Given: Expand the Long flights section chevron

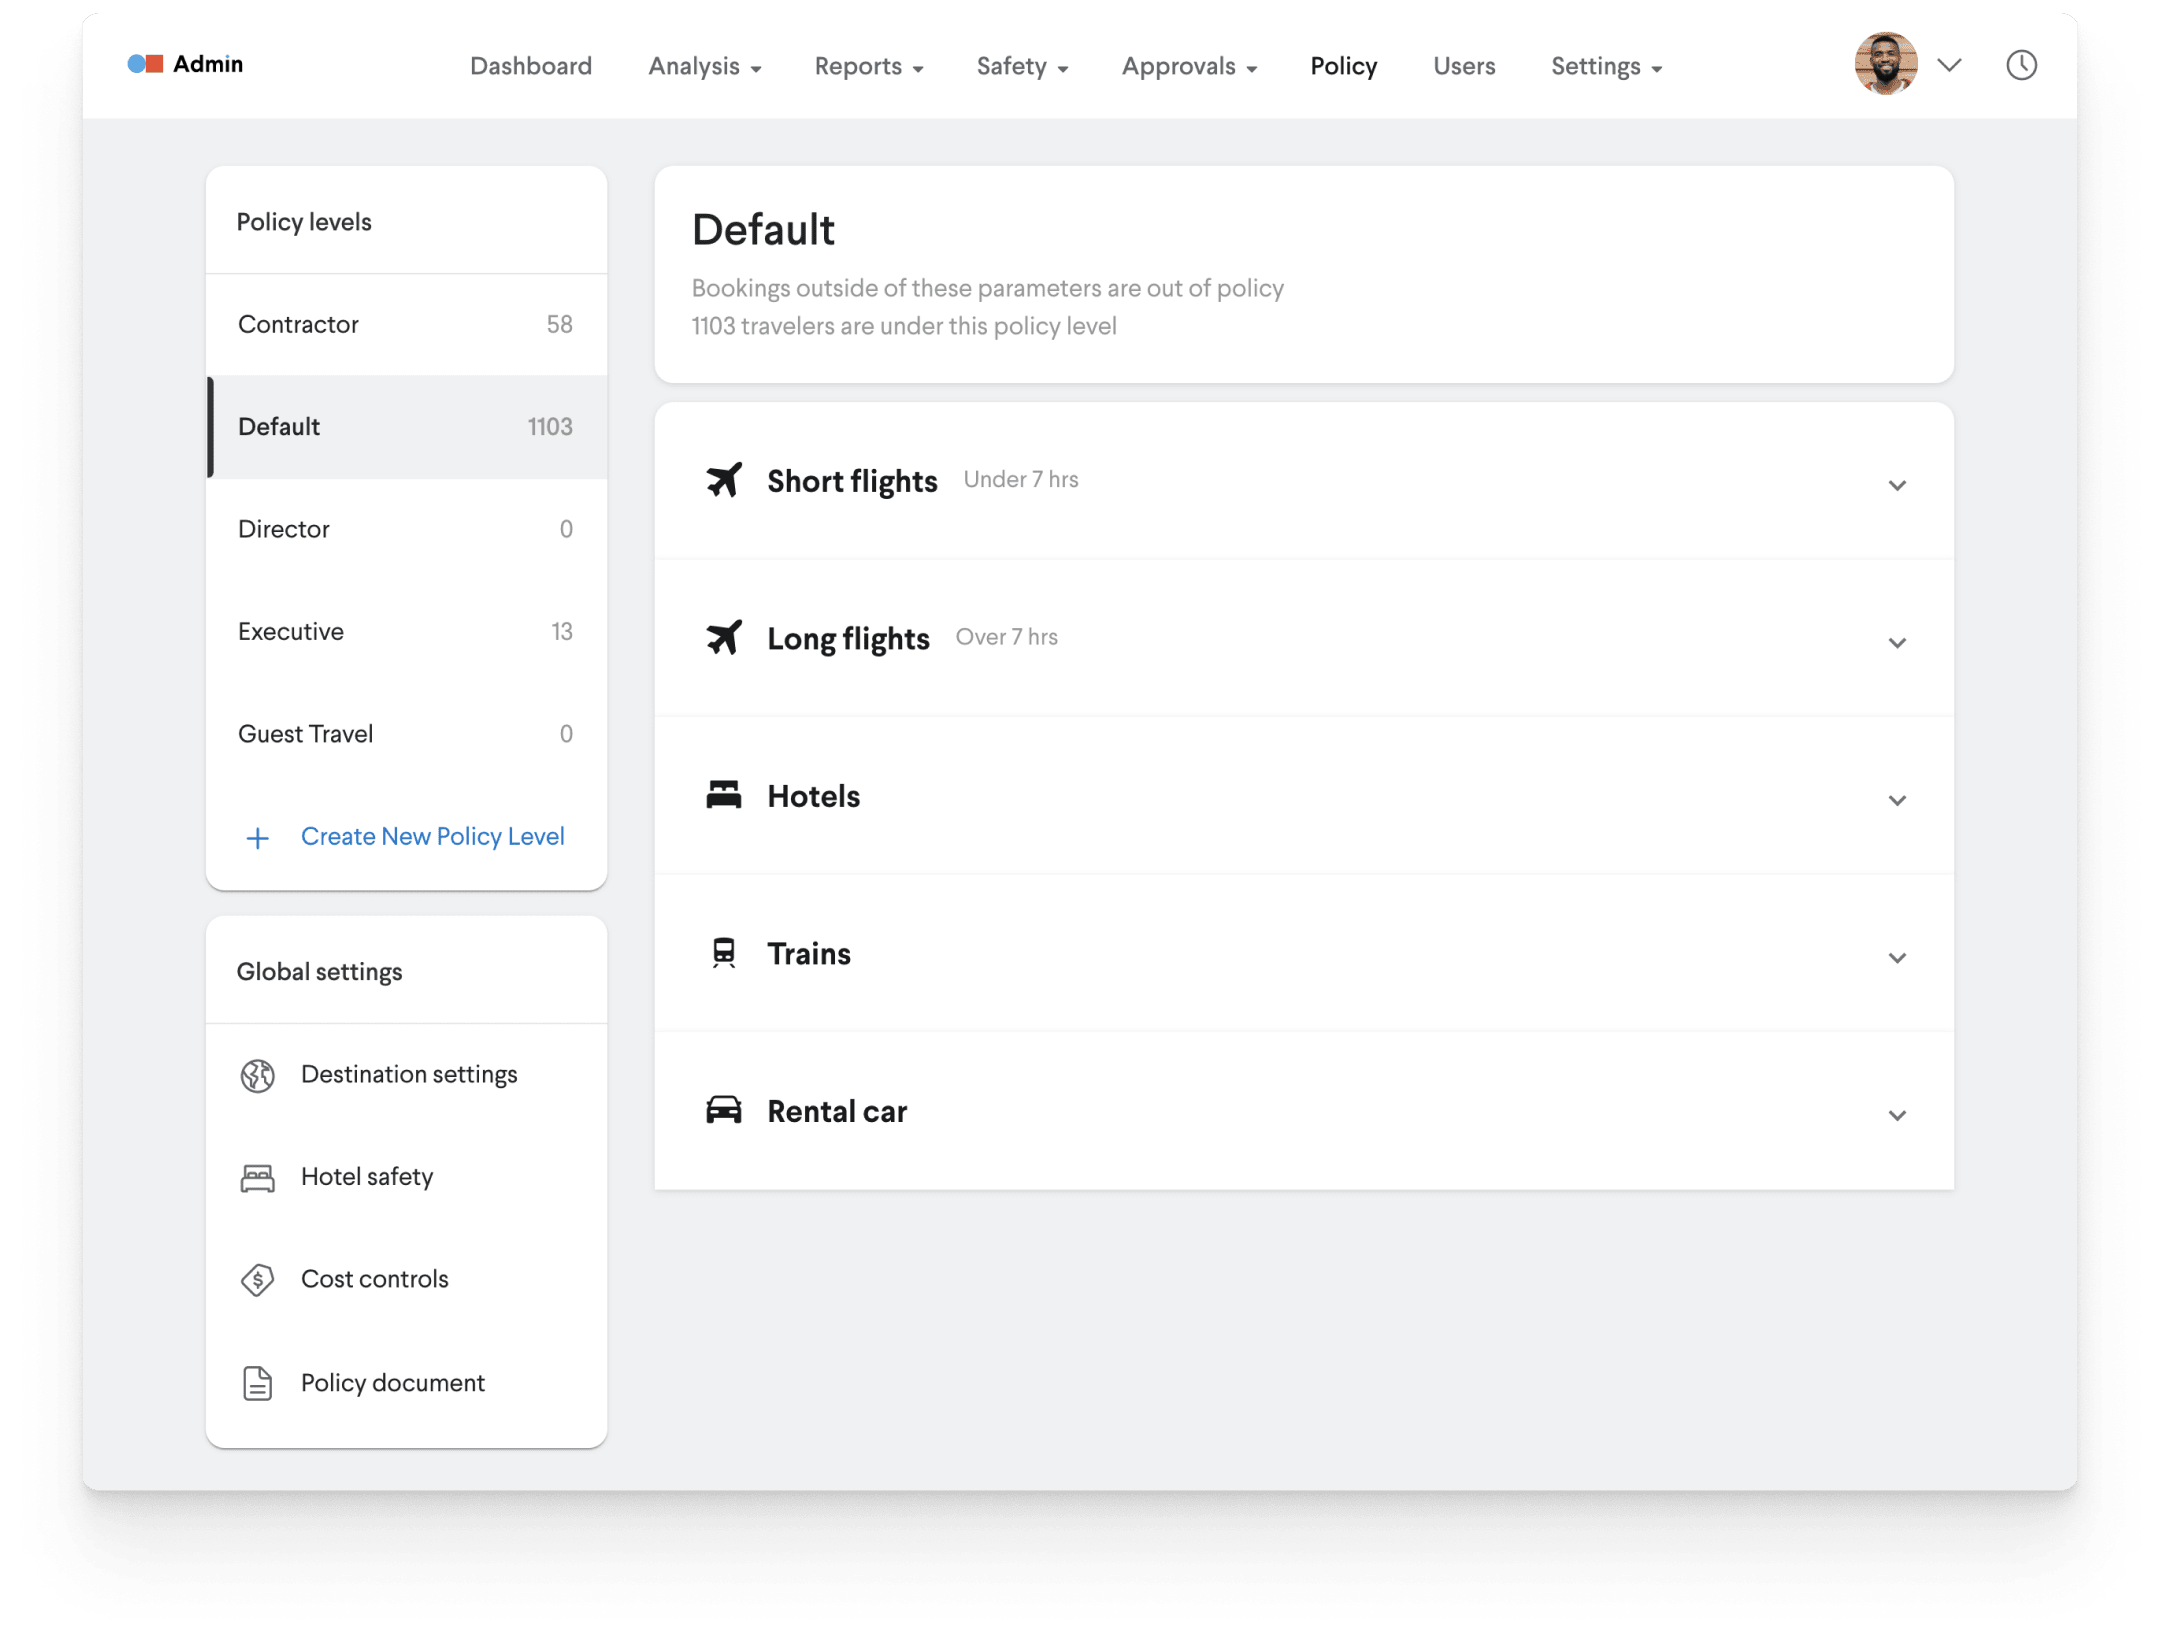Looking at the screenshot, I should (1897, 643).
